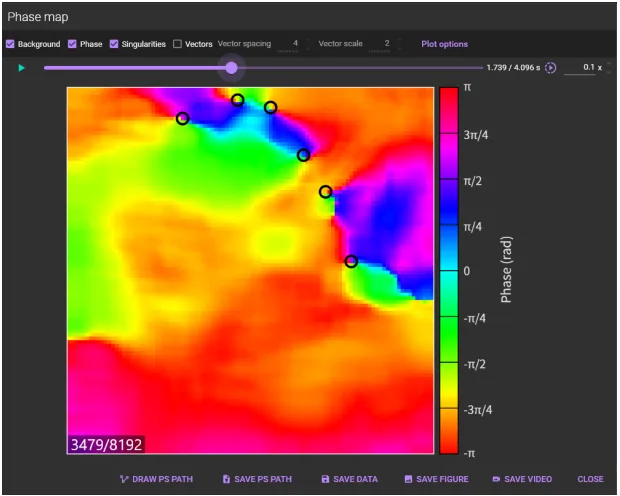This screenshot has width=620, height=496.
Task: Click the phase colorbar at the zero level
Action: point(449,270)
